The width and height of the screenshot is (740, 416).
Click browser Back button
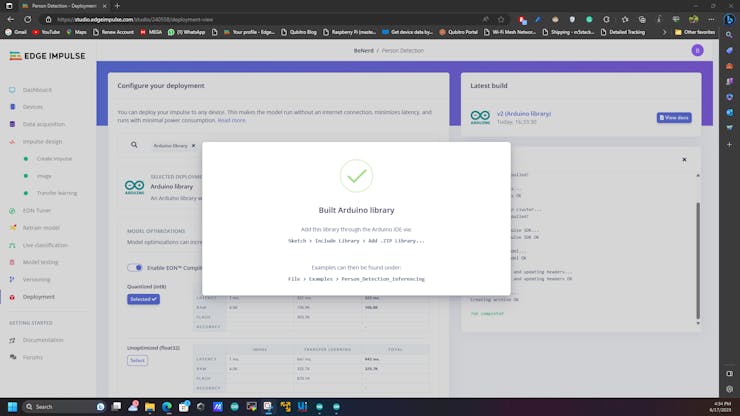11,19
